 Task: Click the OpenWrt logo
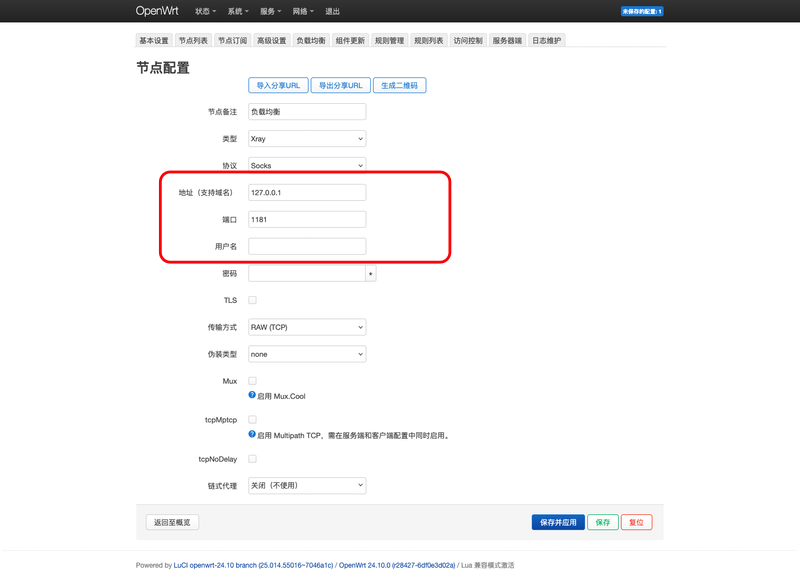159,11
